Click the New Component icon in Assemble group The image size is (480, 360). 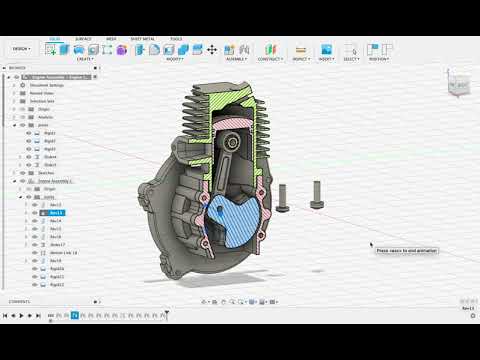click(x=229, y=50)
